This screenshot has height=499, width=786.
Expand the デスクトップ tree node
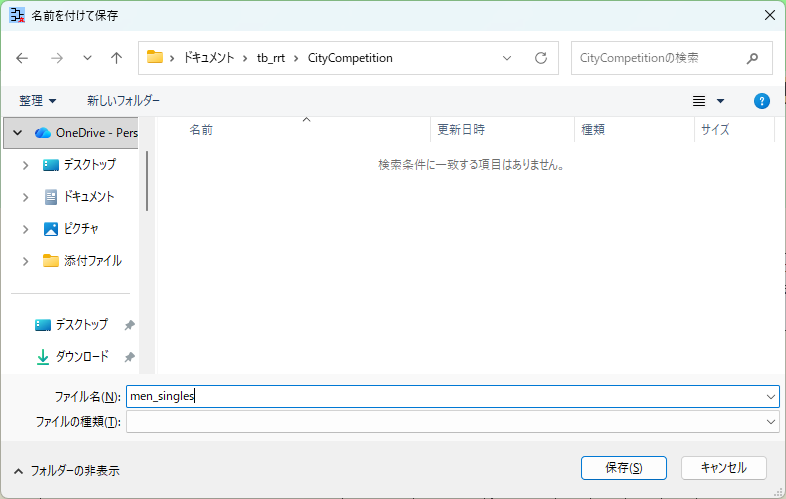tap(26, 165)
